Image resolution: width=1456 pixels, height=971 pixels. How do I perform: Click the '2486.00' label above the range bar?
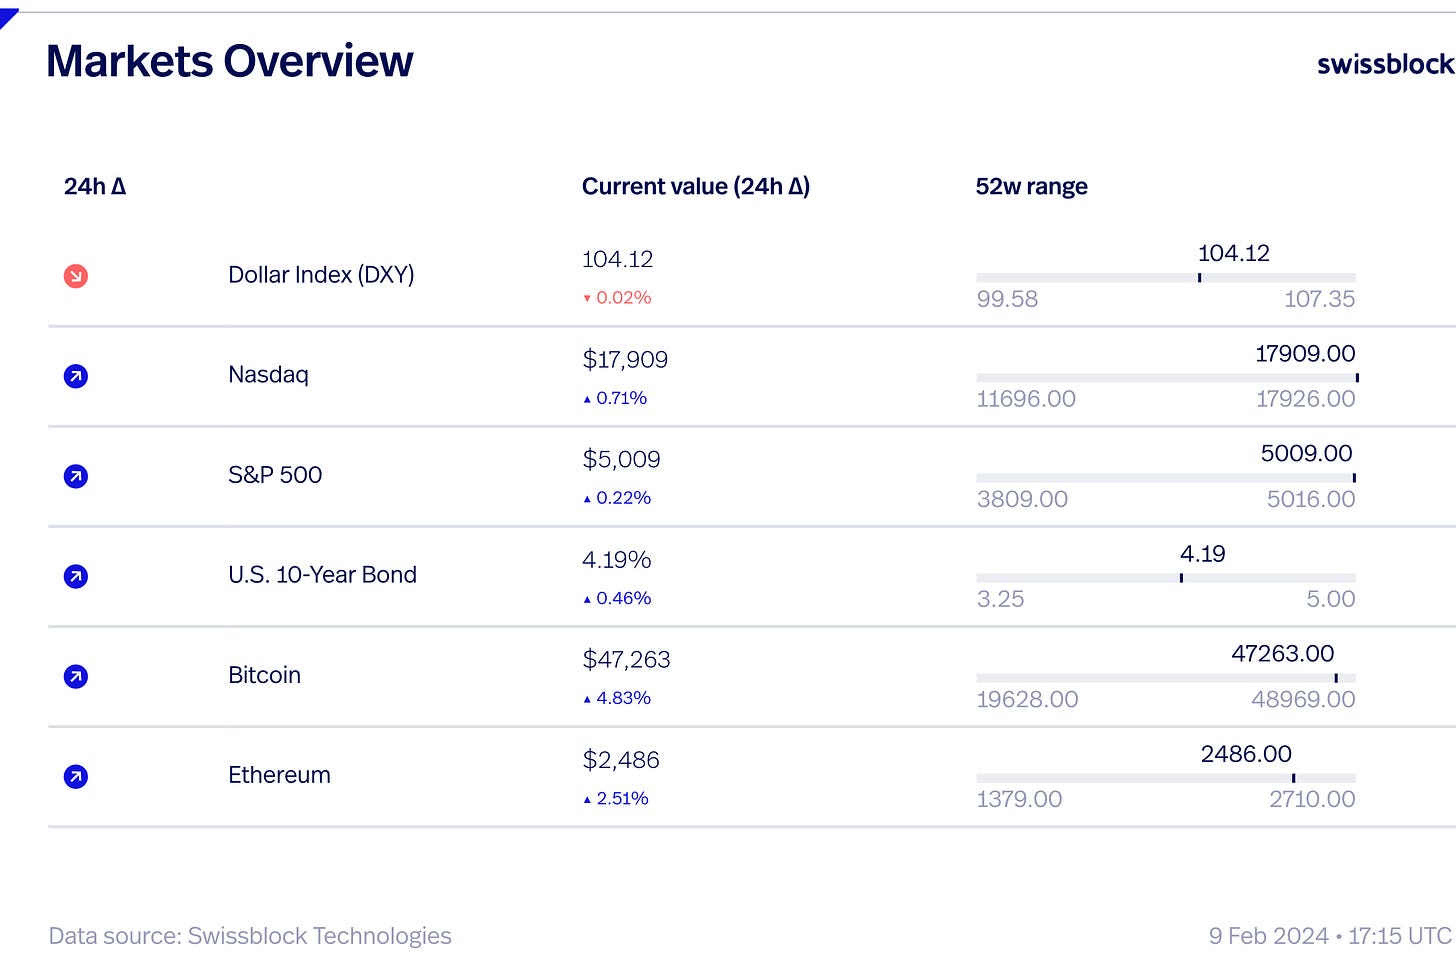[x=1246, y=753]
